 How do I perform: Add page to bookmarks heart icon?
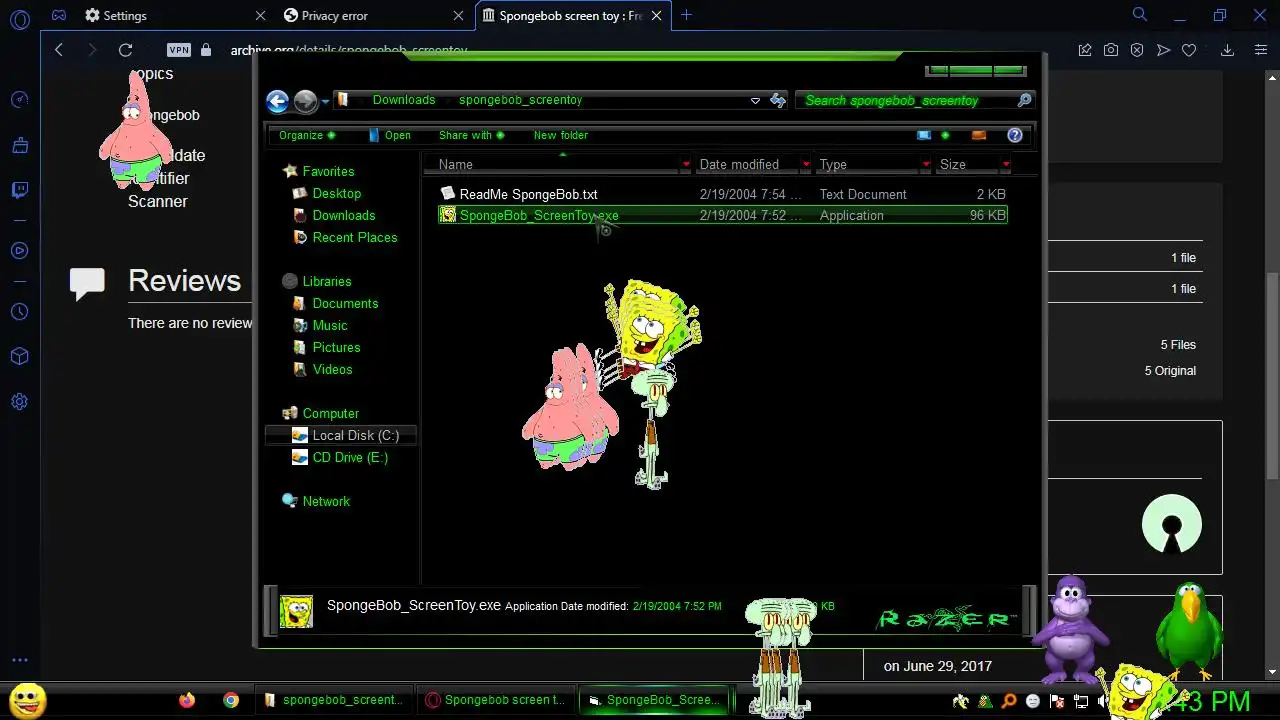(x=1189, y=50)
